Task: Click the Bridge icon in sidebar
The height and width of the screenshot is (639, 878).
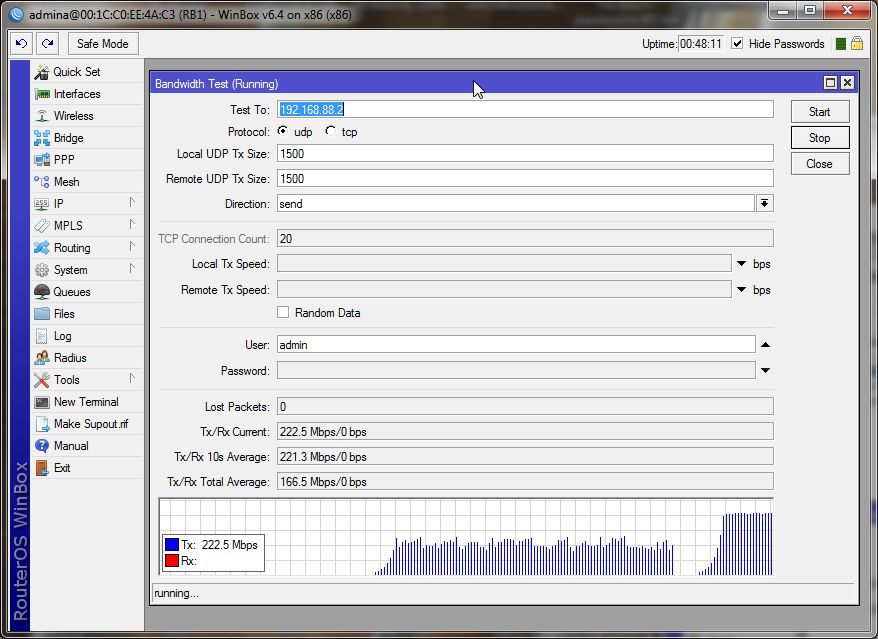Action: click(42, 138)
